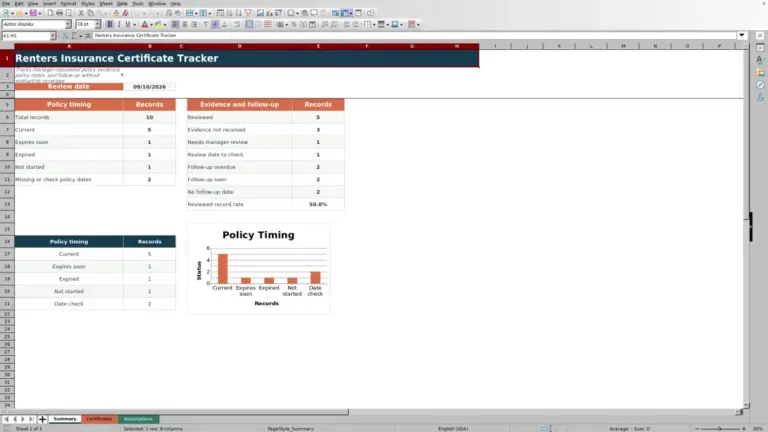Click the Align Right icon
The image size is (768, 432).
(194, 24)
